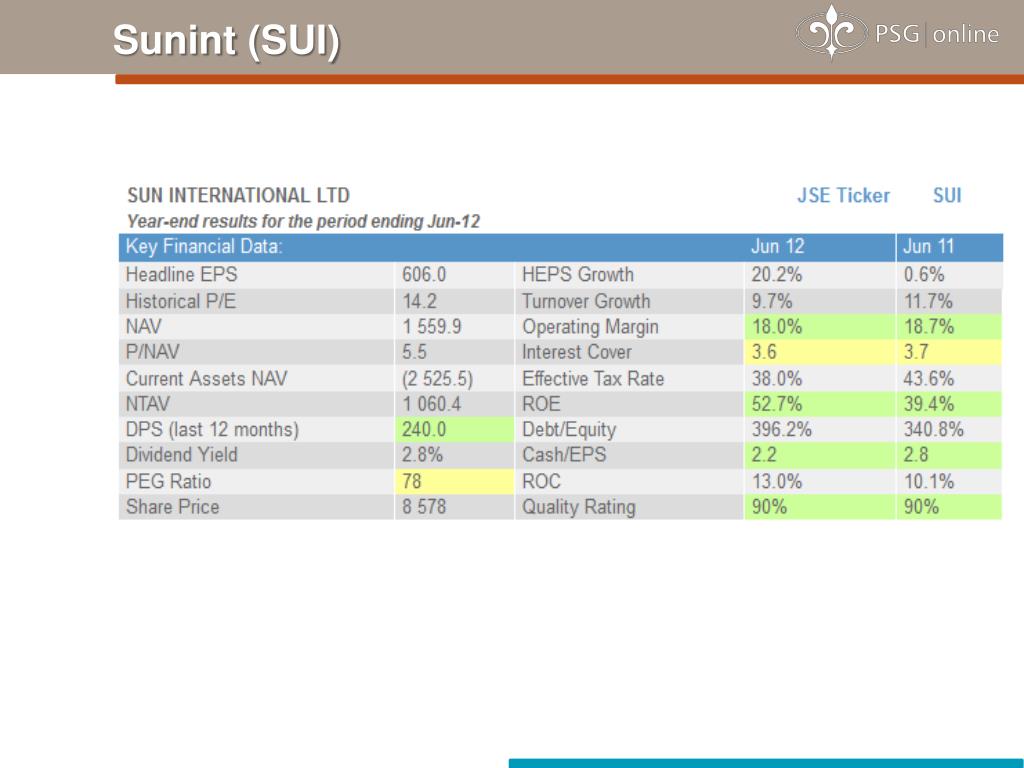1024x768 pixels.
Task: Select the Dividend Yield value 2.8%
Action: [x=422, y=455]
